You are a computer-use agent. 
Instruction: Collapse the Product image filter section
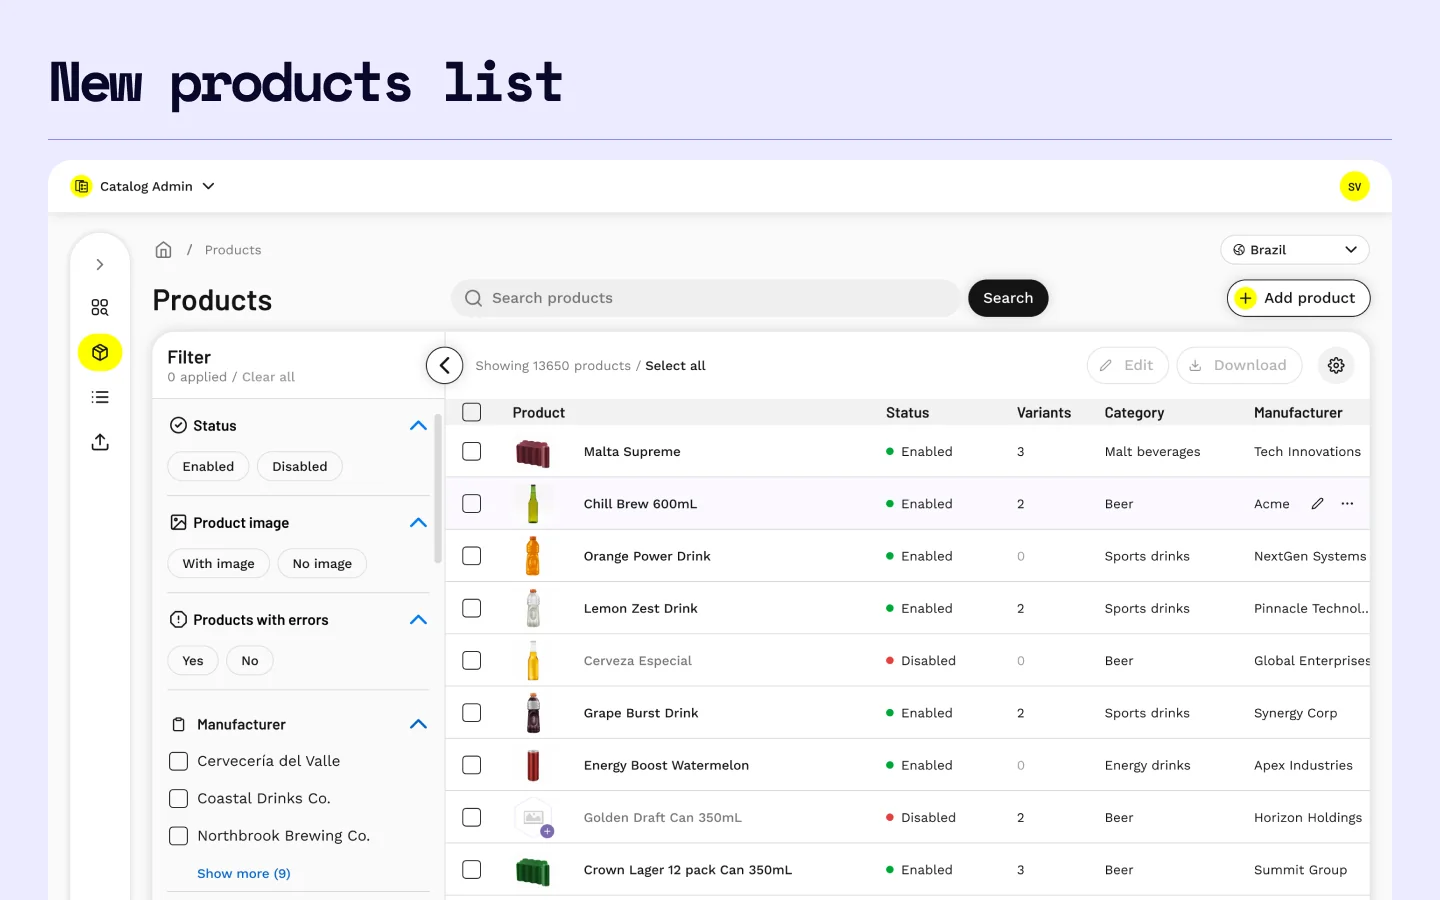click(x=418, y=523)
